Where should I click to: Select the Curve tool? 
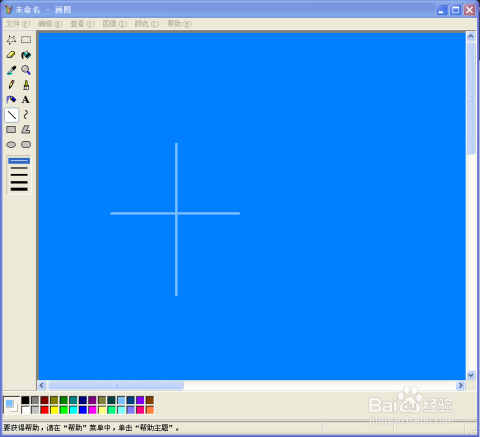point(26,115)
